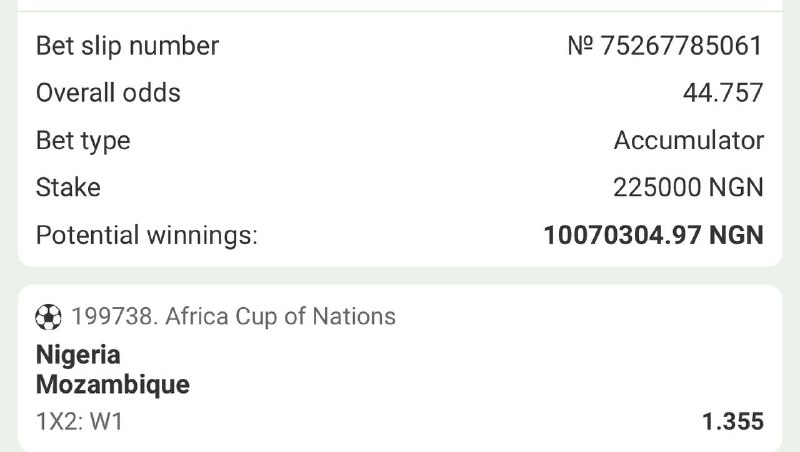Click the № symbol before the slip number
Screen dimensions: 800x452
click(581, 46)
